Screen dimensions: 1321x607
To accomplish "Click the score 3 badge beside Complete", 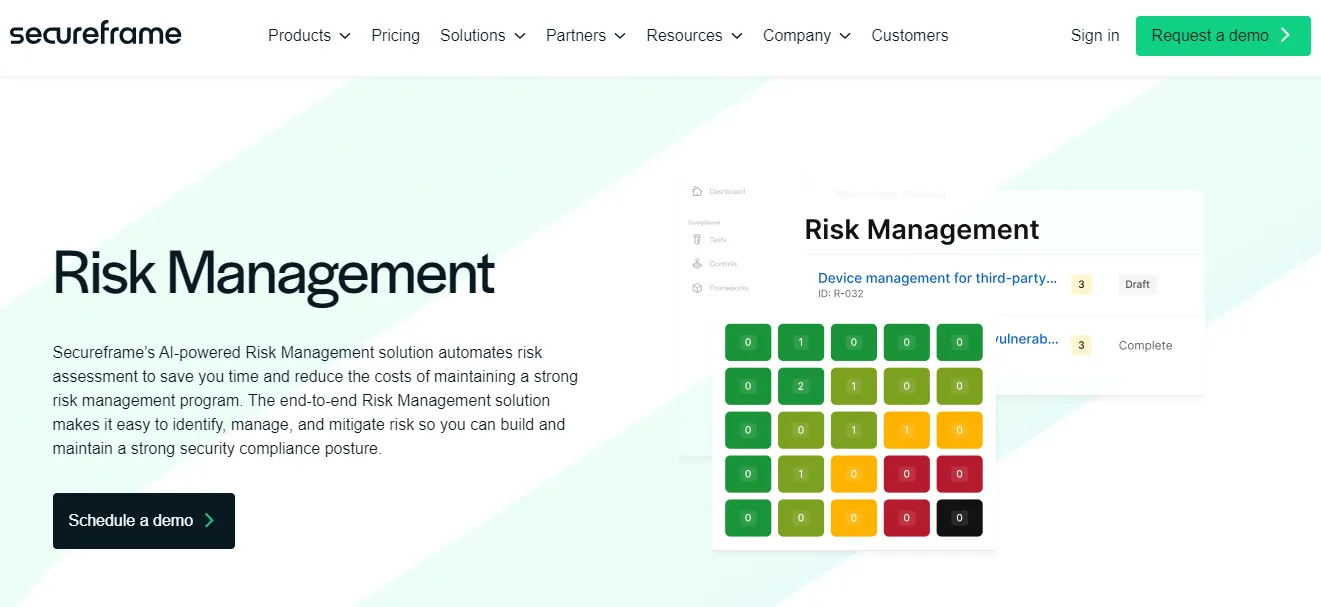I will 1081,345.
